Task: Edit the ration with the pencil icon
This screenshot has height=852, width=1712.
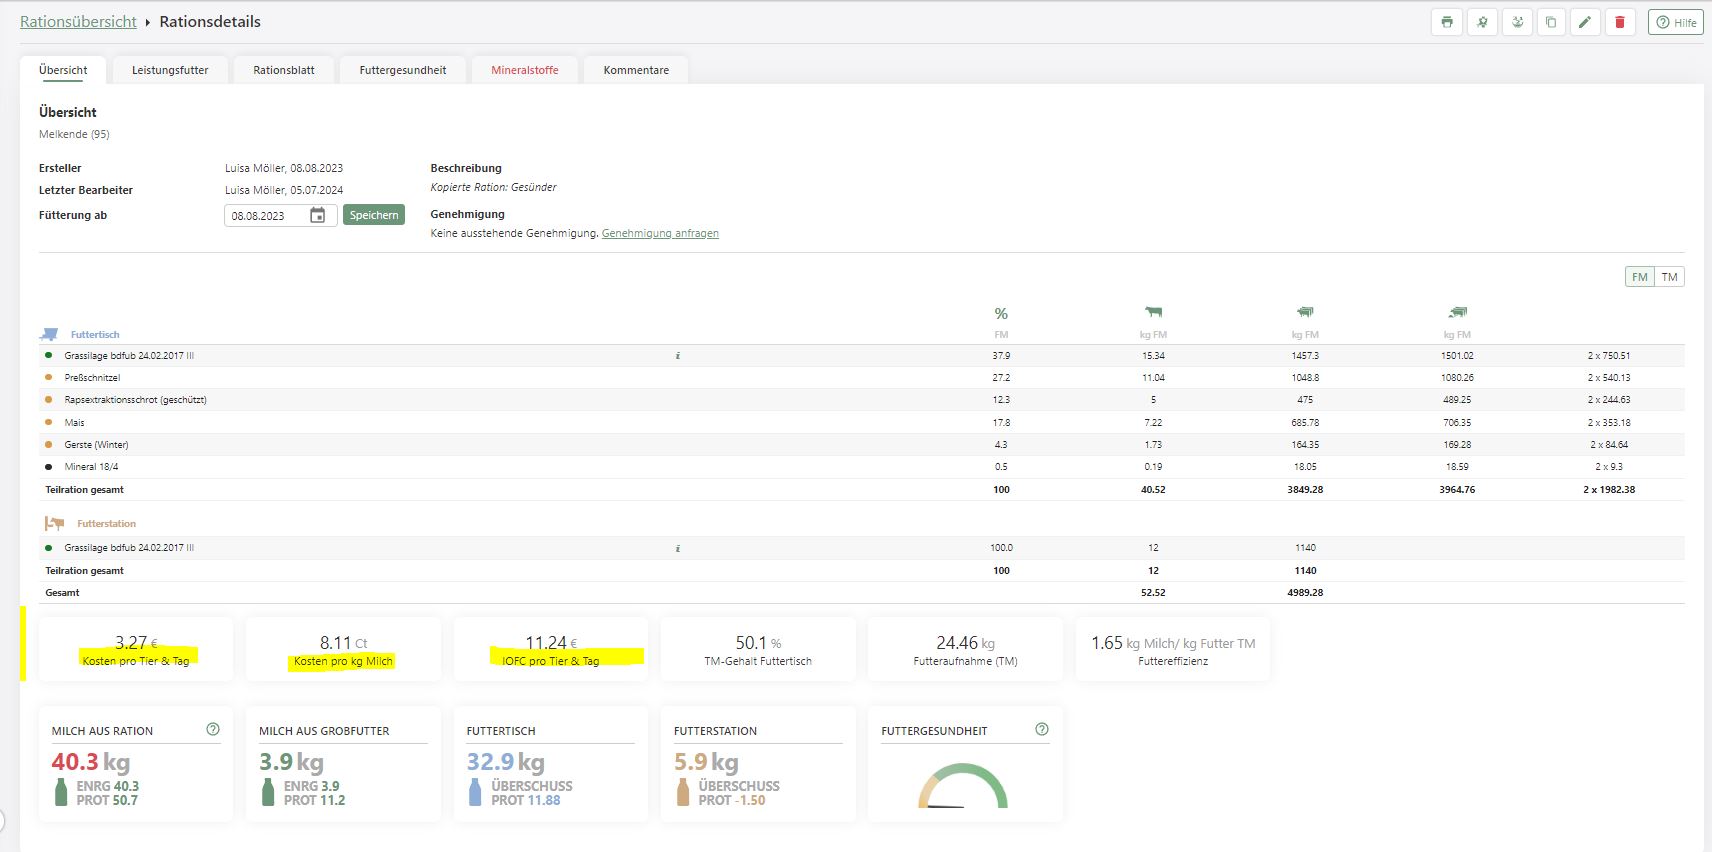Action: click(x=1585, y=22)
